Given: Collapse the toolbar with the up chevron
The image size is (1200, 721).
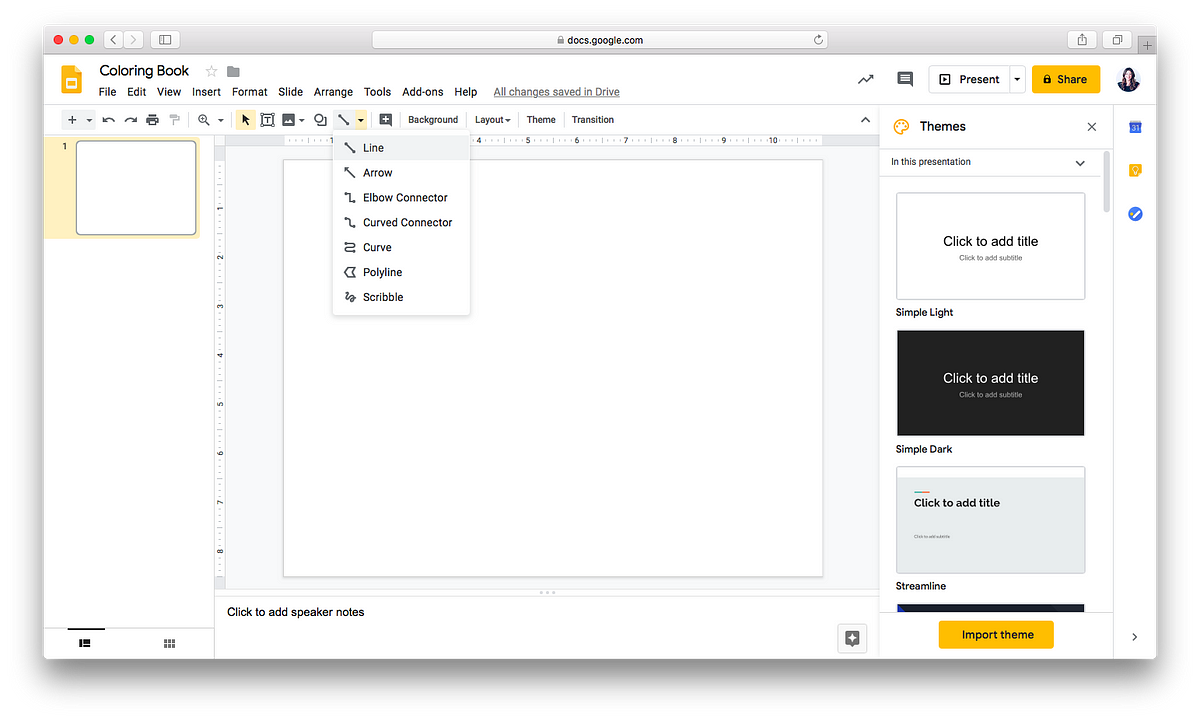Looking at the screenshot, I should click(x=866, y=120).
